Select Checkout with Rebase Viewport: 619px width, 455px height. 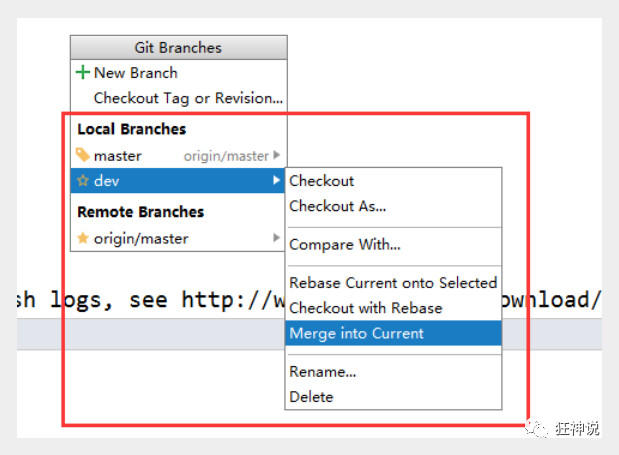pos(393,308)
